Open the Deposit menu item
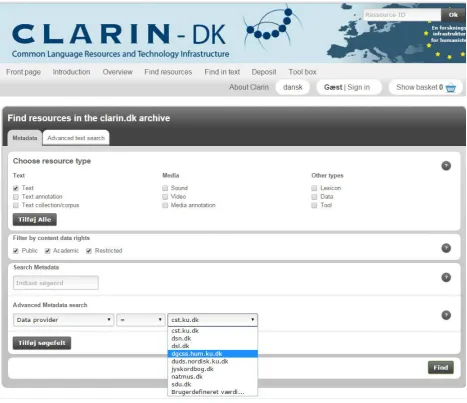Viewport: 467px width, 403px height. (x=264, y=72)
